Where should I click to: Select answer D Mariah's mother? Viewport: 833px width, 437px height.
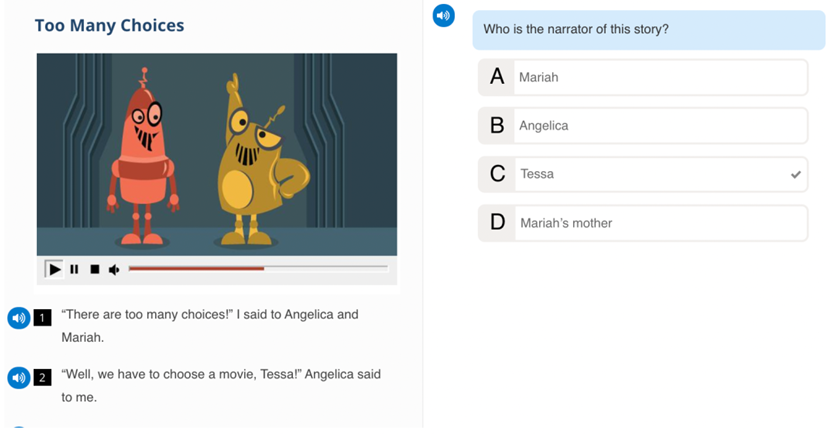coord(643,223)
